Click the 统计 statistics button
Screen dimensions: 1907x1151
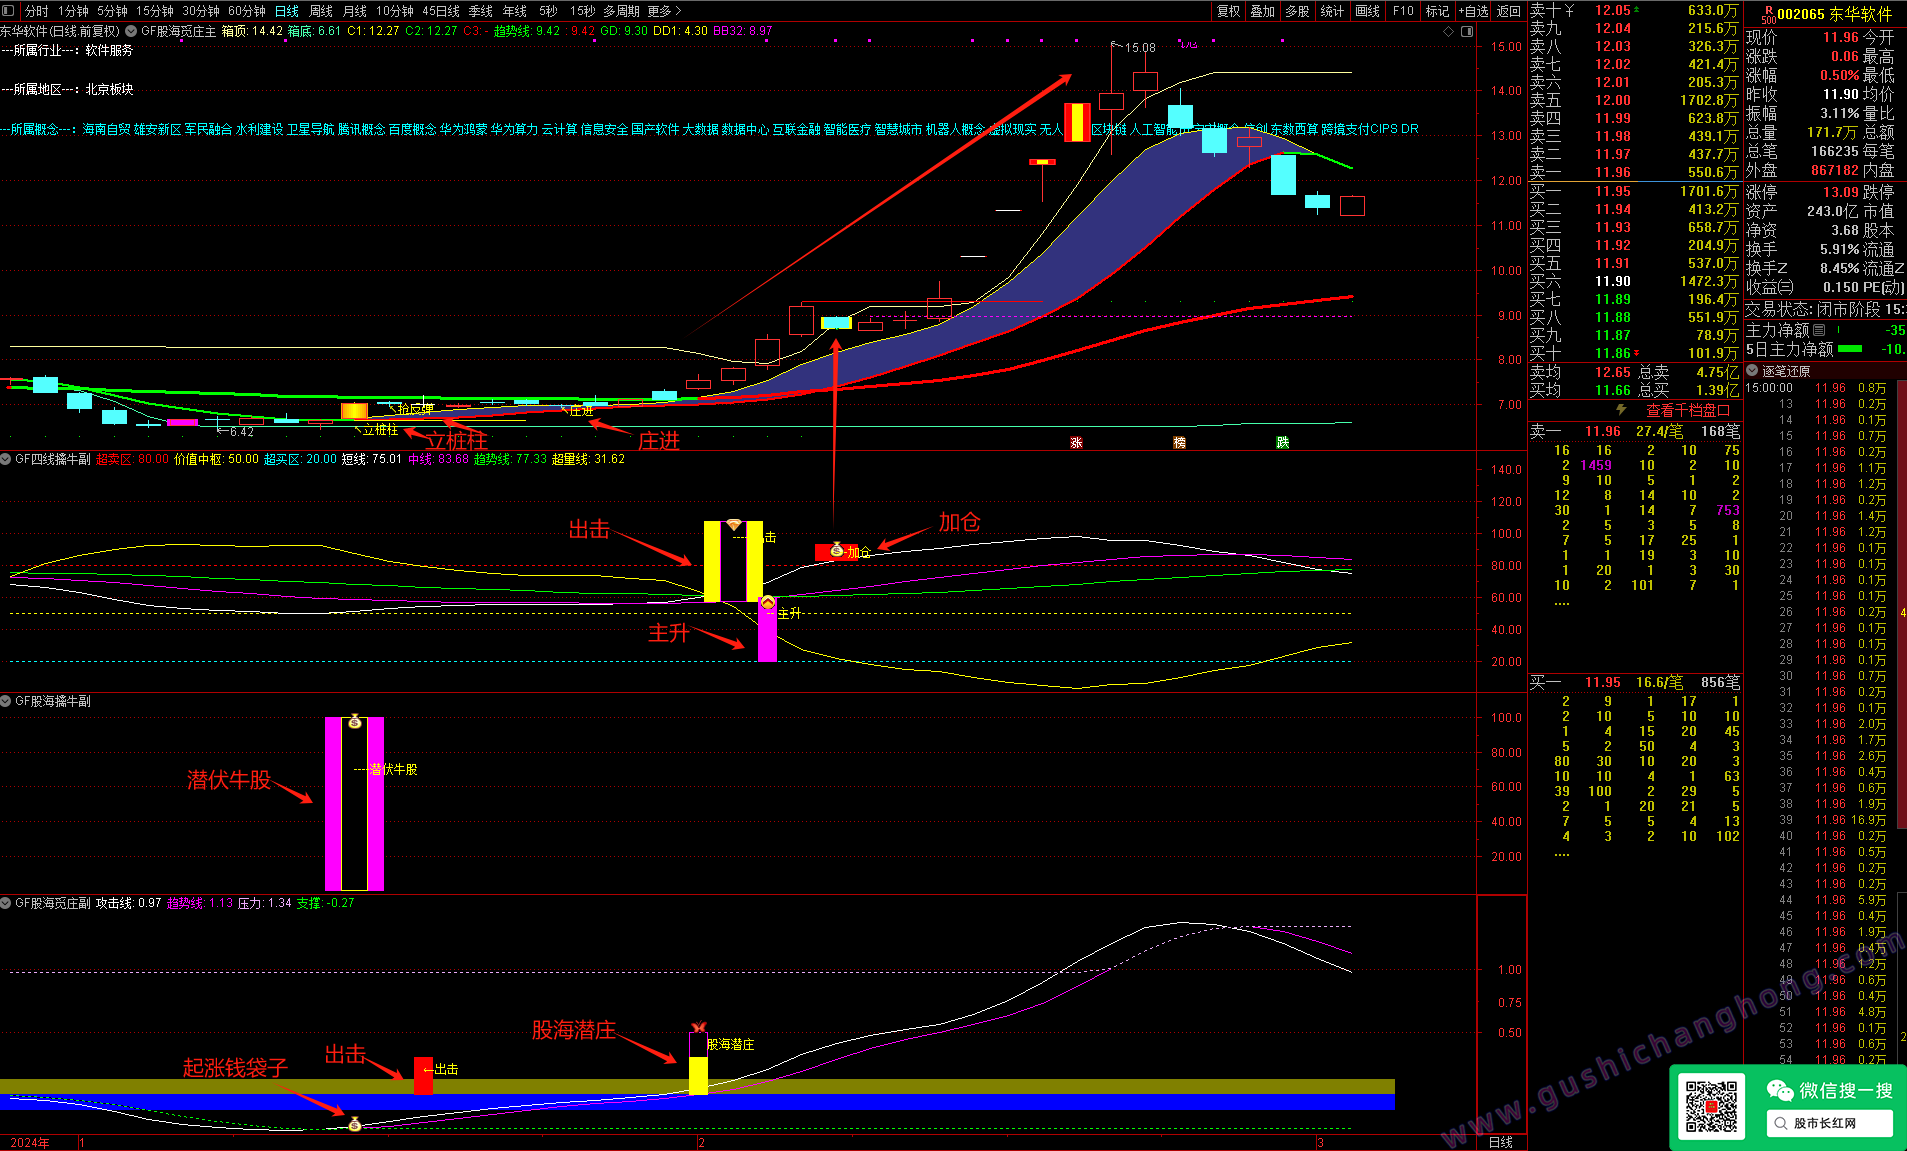pyautogui.click(x=1332, y=11)
